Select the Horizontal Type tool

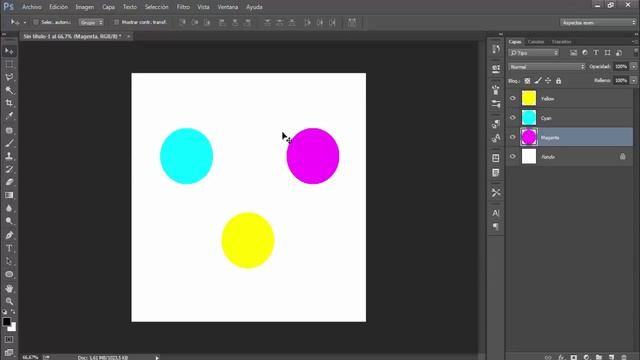coord(9,249)
